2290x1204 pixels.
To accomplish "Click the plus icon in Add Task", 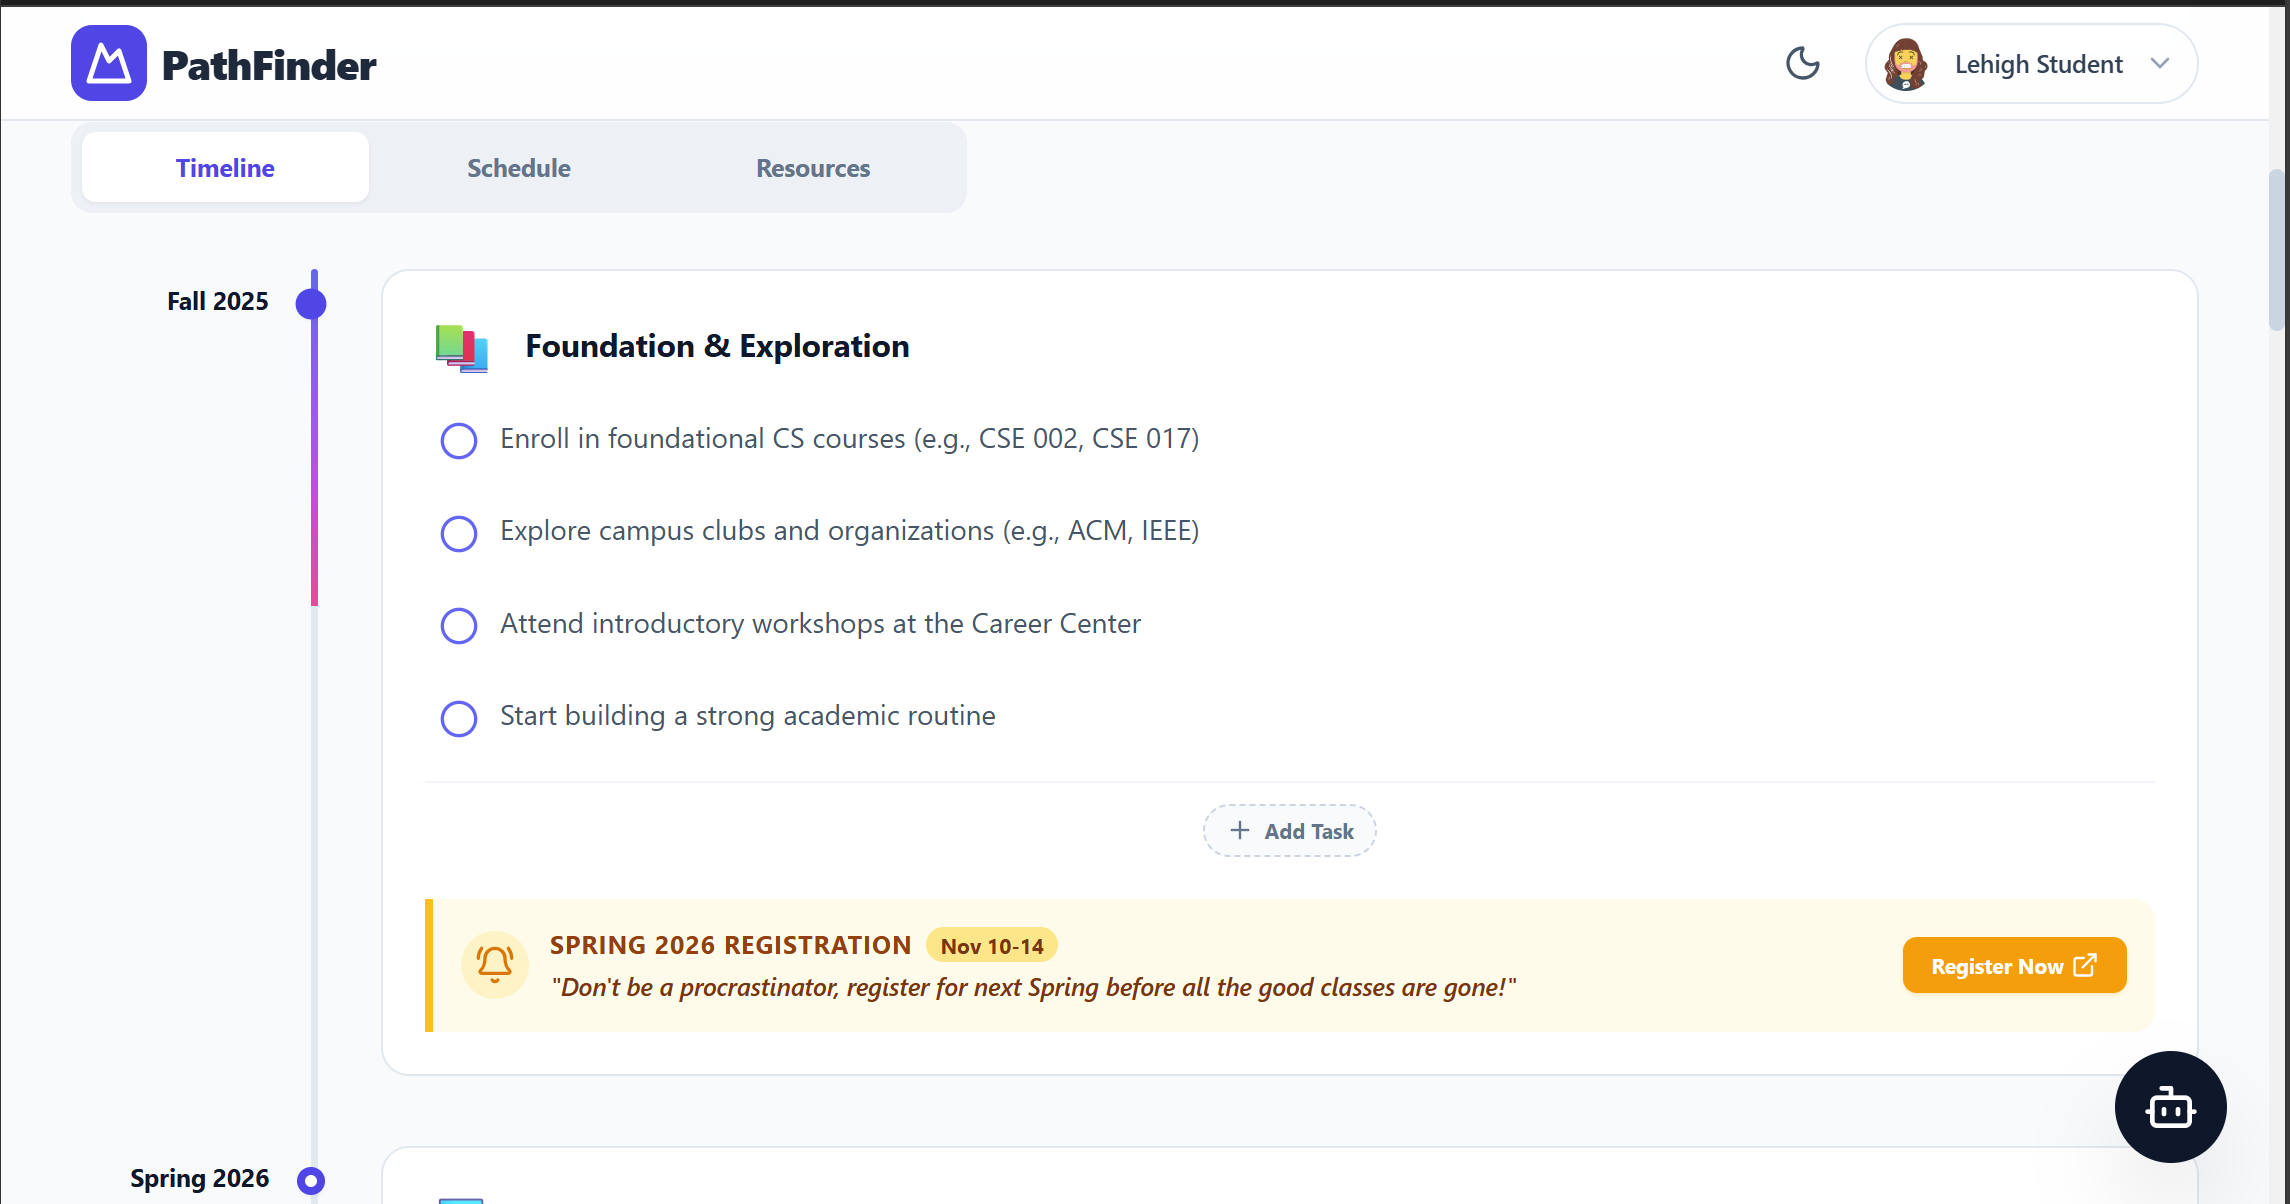I will pyautogui.click(x=1240, y=831).
